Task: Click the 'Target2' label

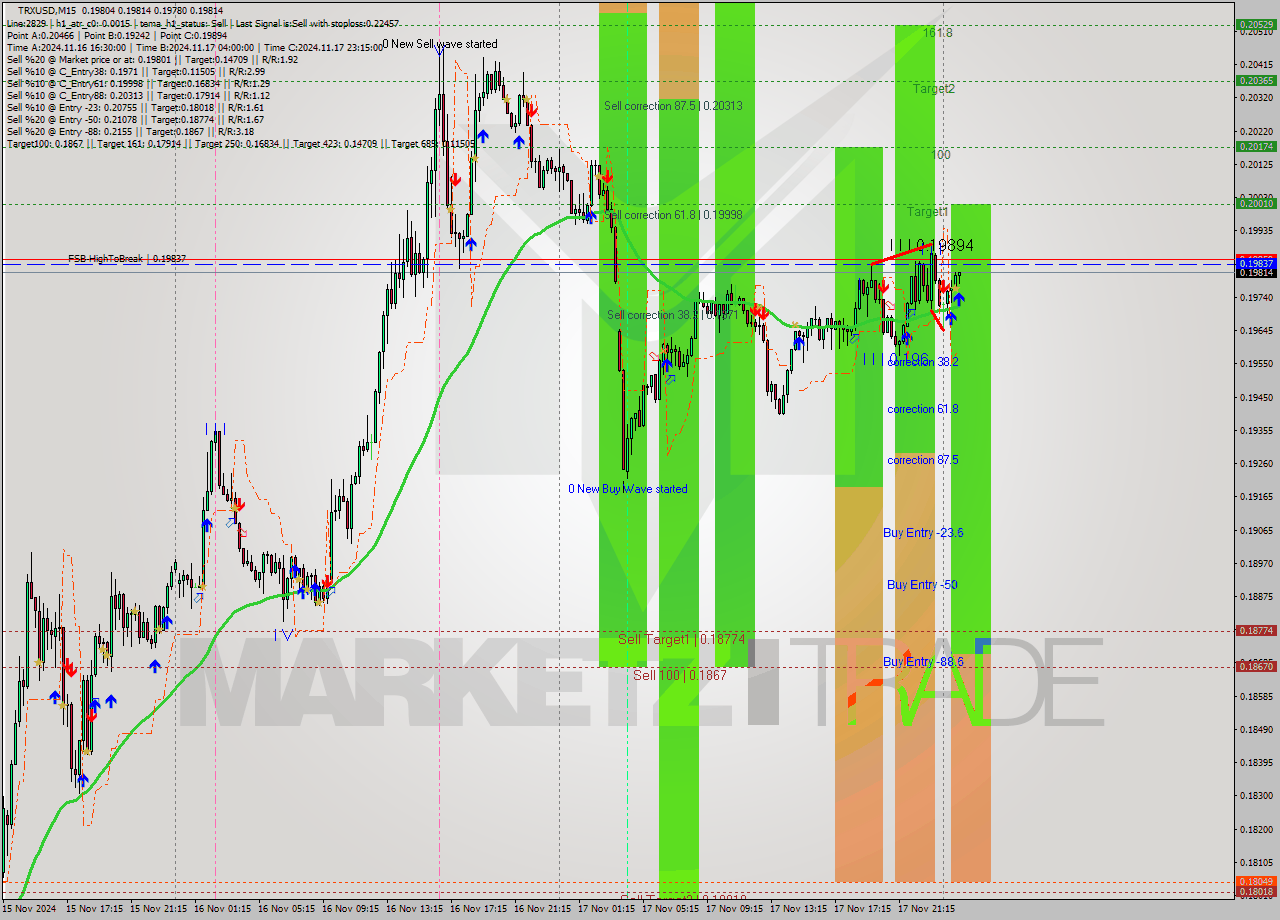Action: coord(933,88)
